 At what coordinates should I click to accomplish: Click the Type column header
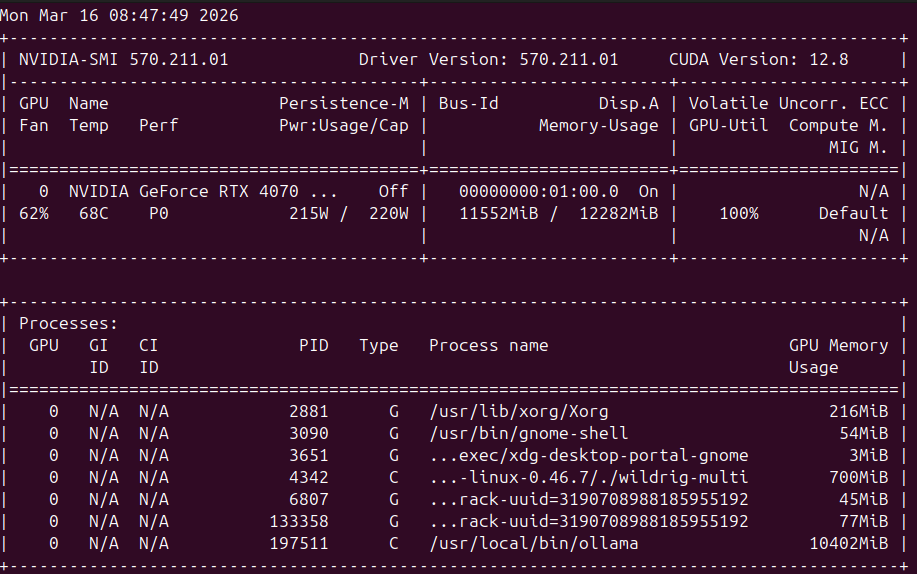[378, 346]
